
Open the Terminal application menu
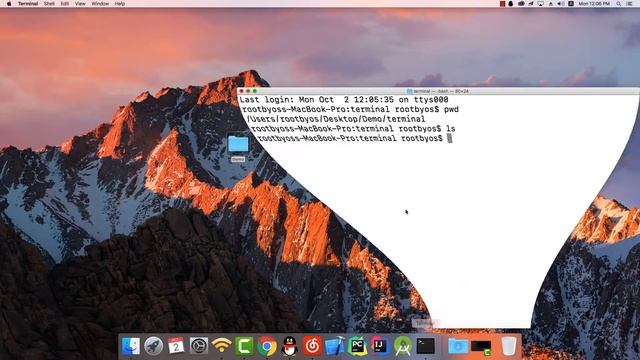[28, 4]
